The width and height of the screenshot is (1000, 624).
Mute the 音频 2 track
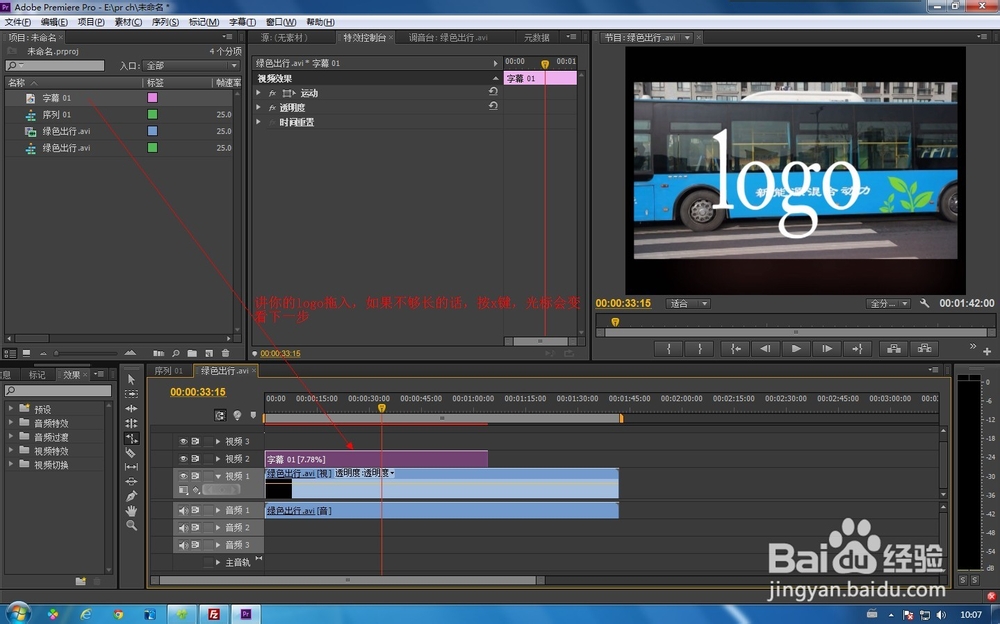pos(183,528)
